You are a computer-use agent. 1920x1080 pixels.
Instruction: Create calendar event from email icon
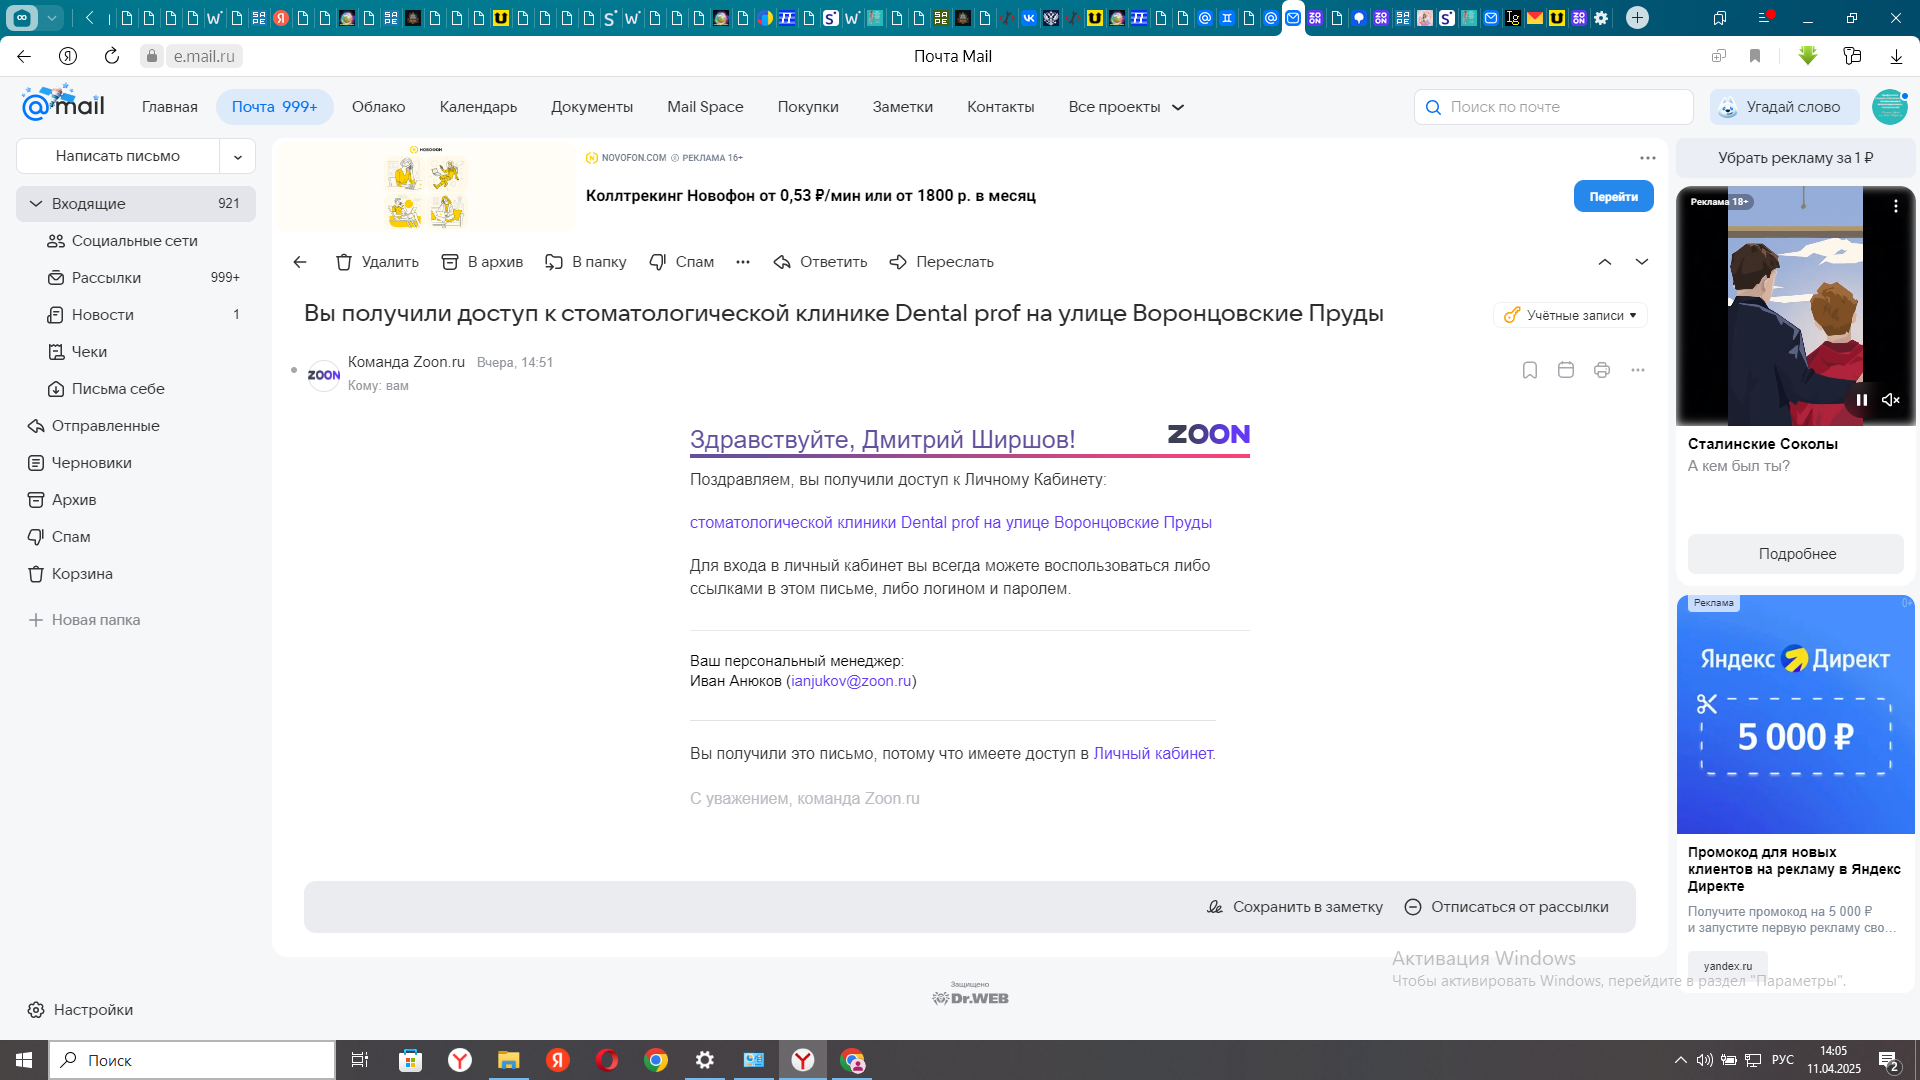(1566, 370)
